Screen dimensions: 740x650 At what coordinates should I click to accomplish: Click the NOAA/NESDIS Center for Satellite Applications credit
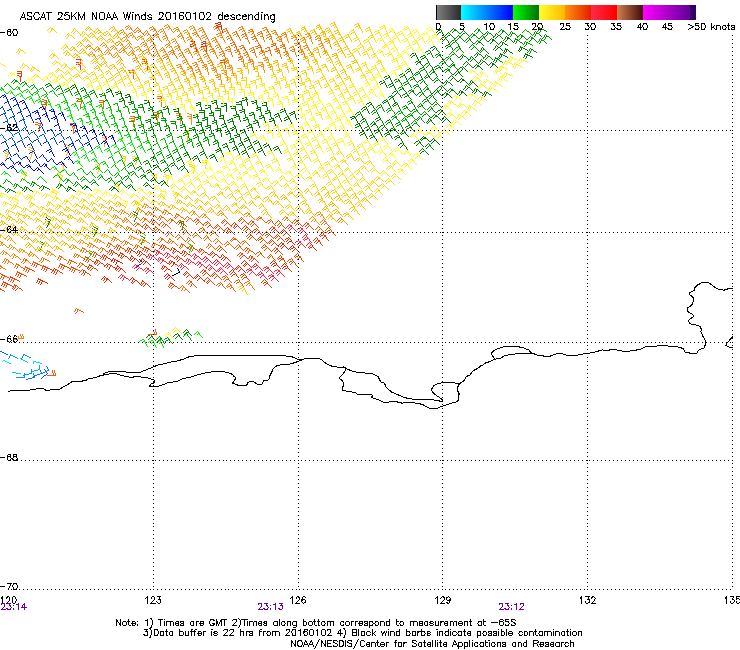[x=432, y=644]
